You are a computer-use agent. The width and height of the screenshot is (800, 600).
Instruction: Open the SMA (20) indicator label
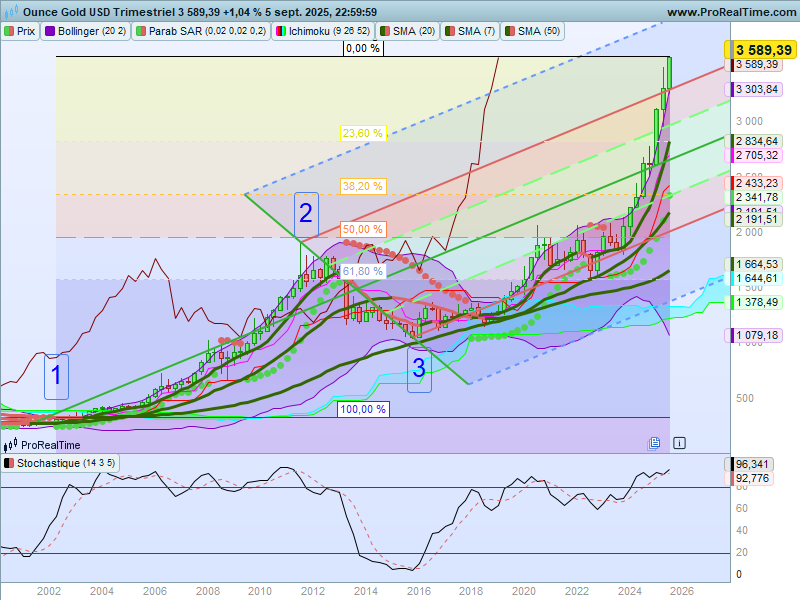[x=408, y=31]
